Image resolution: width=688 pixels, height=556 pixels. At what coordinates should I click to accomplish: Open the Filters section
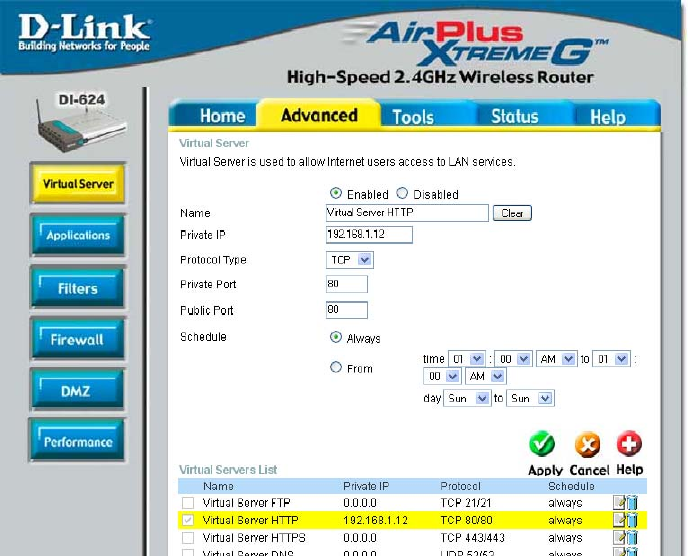(x=78, y=288)
